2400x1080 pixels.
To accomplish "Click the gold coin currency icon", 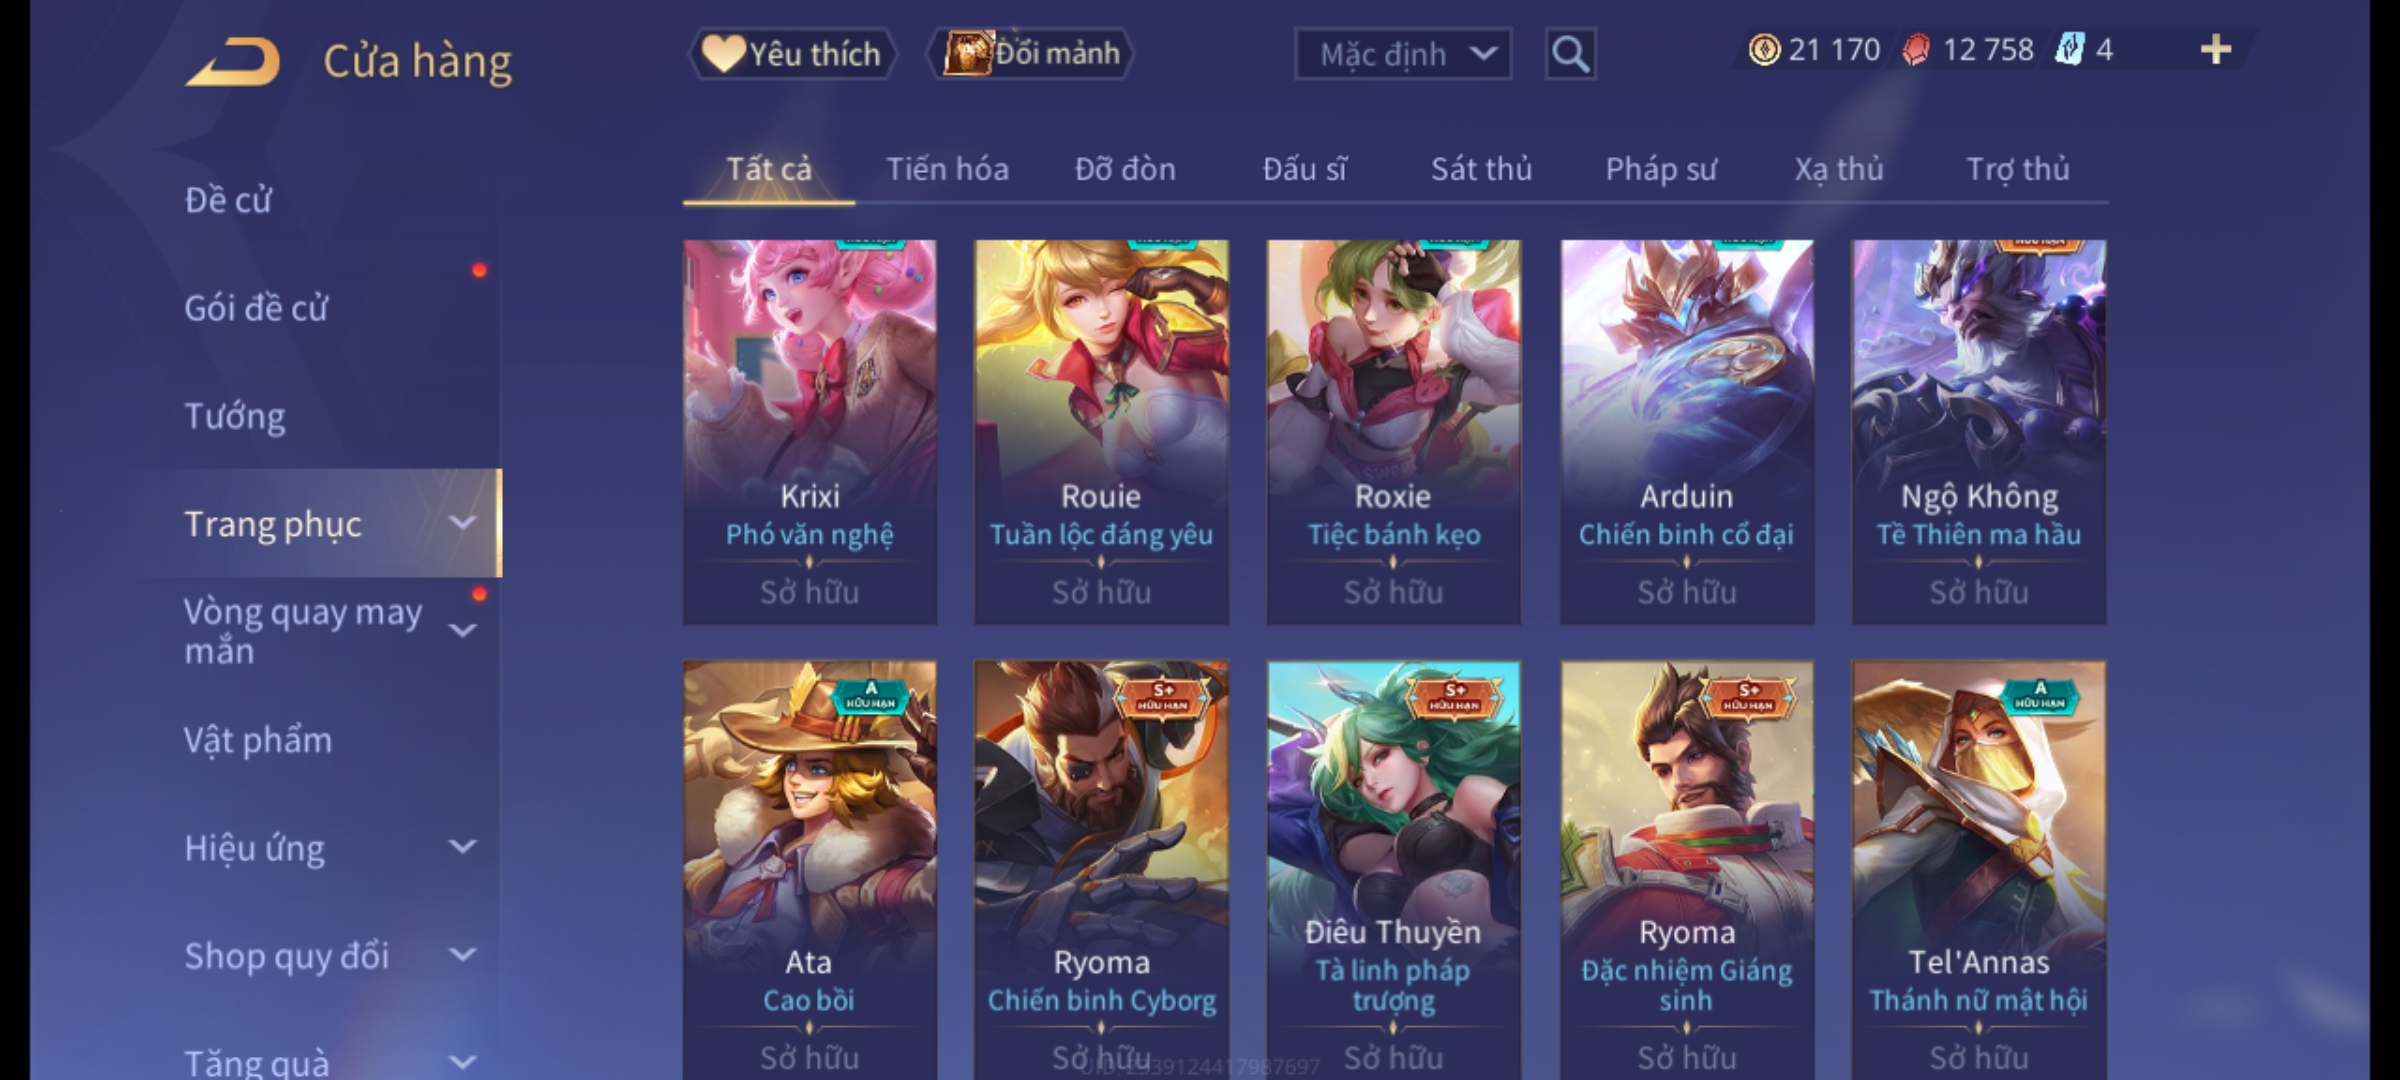I will point(1764,50).
